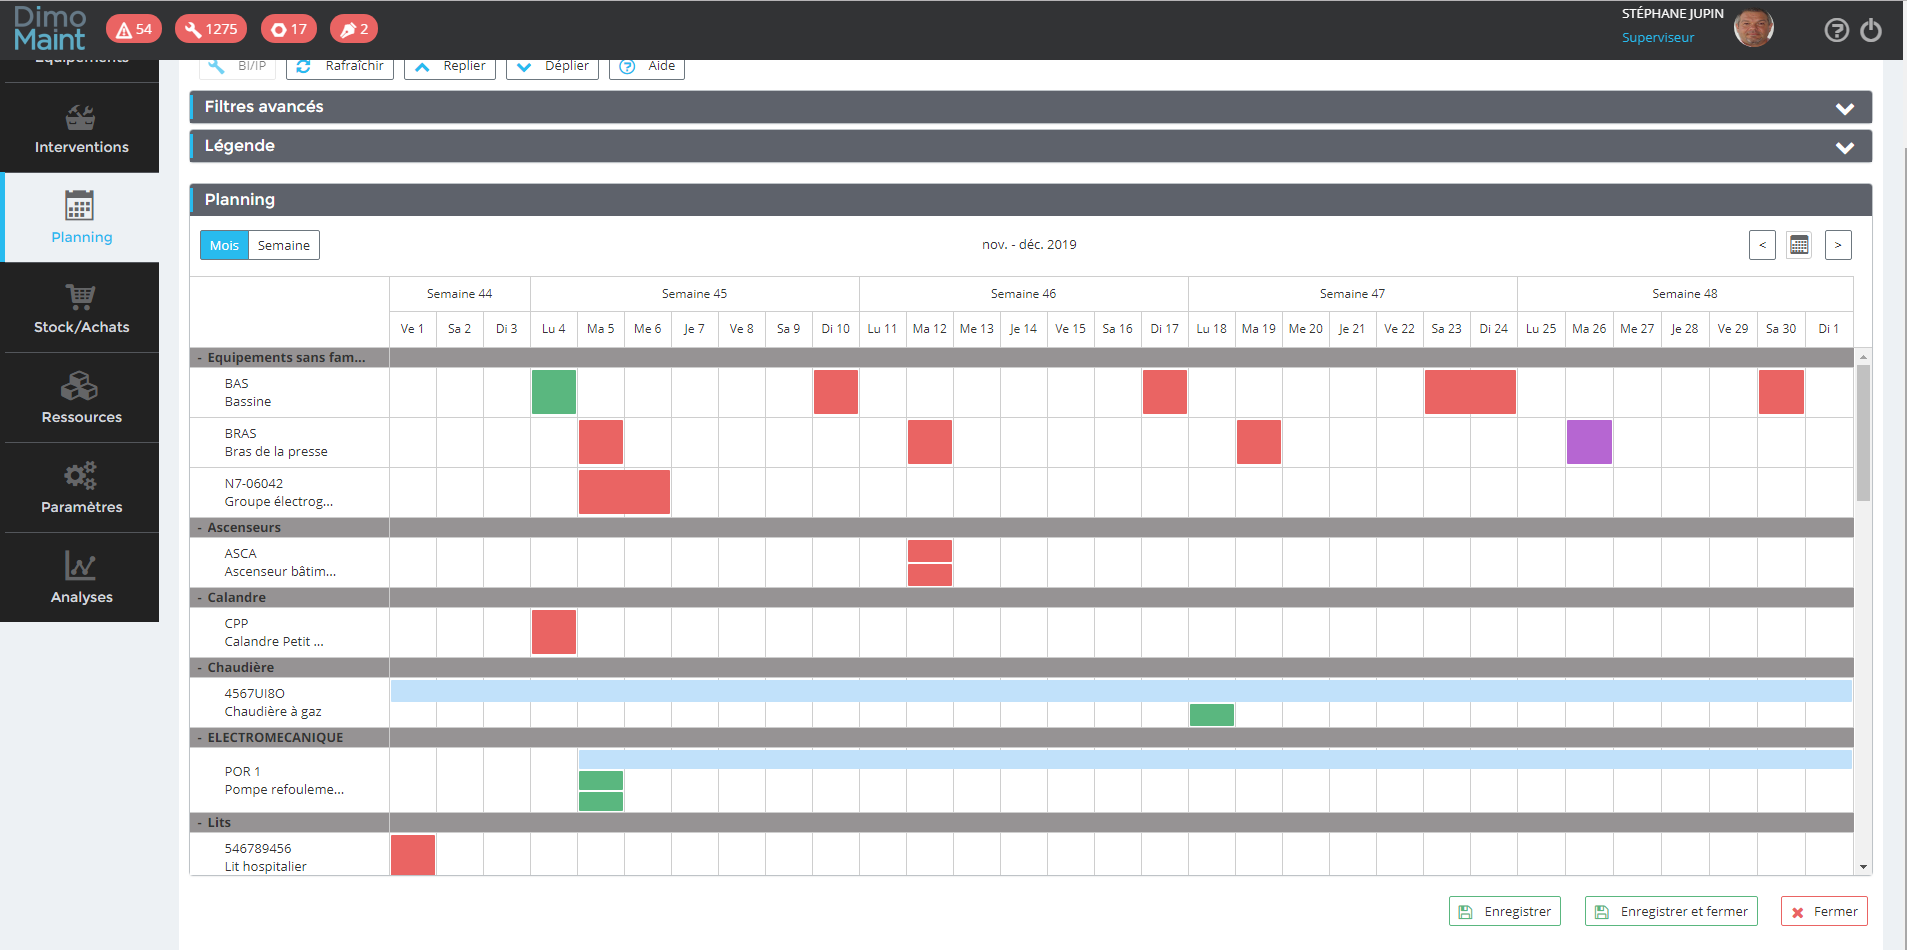Switch planning view to Semaine
Screen dimensions: 1907x950
pyautogui.click(x=284, y=245)
